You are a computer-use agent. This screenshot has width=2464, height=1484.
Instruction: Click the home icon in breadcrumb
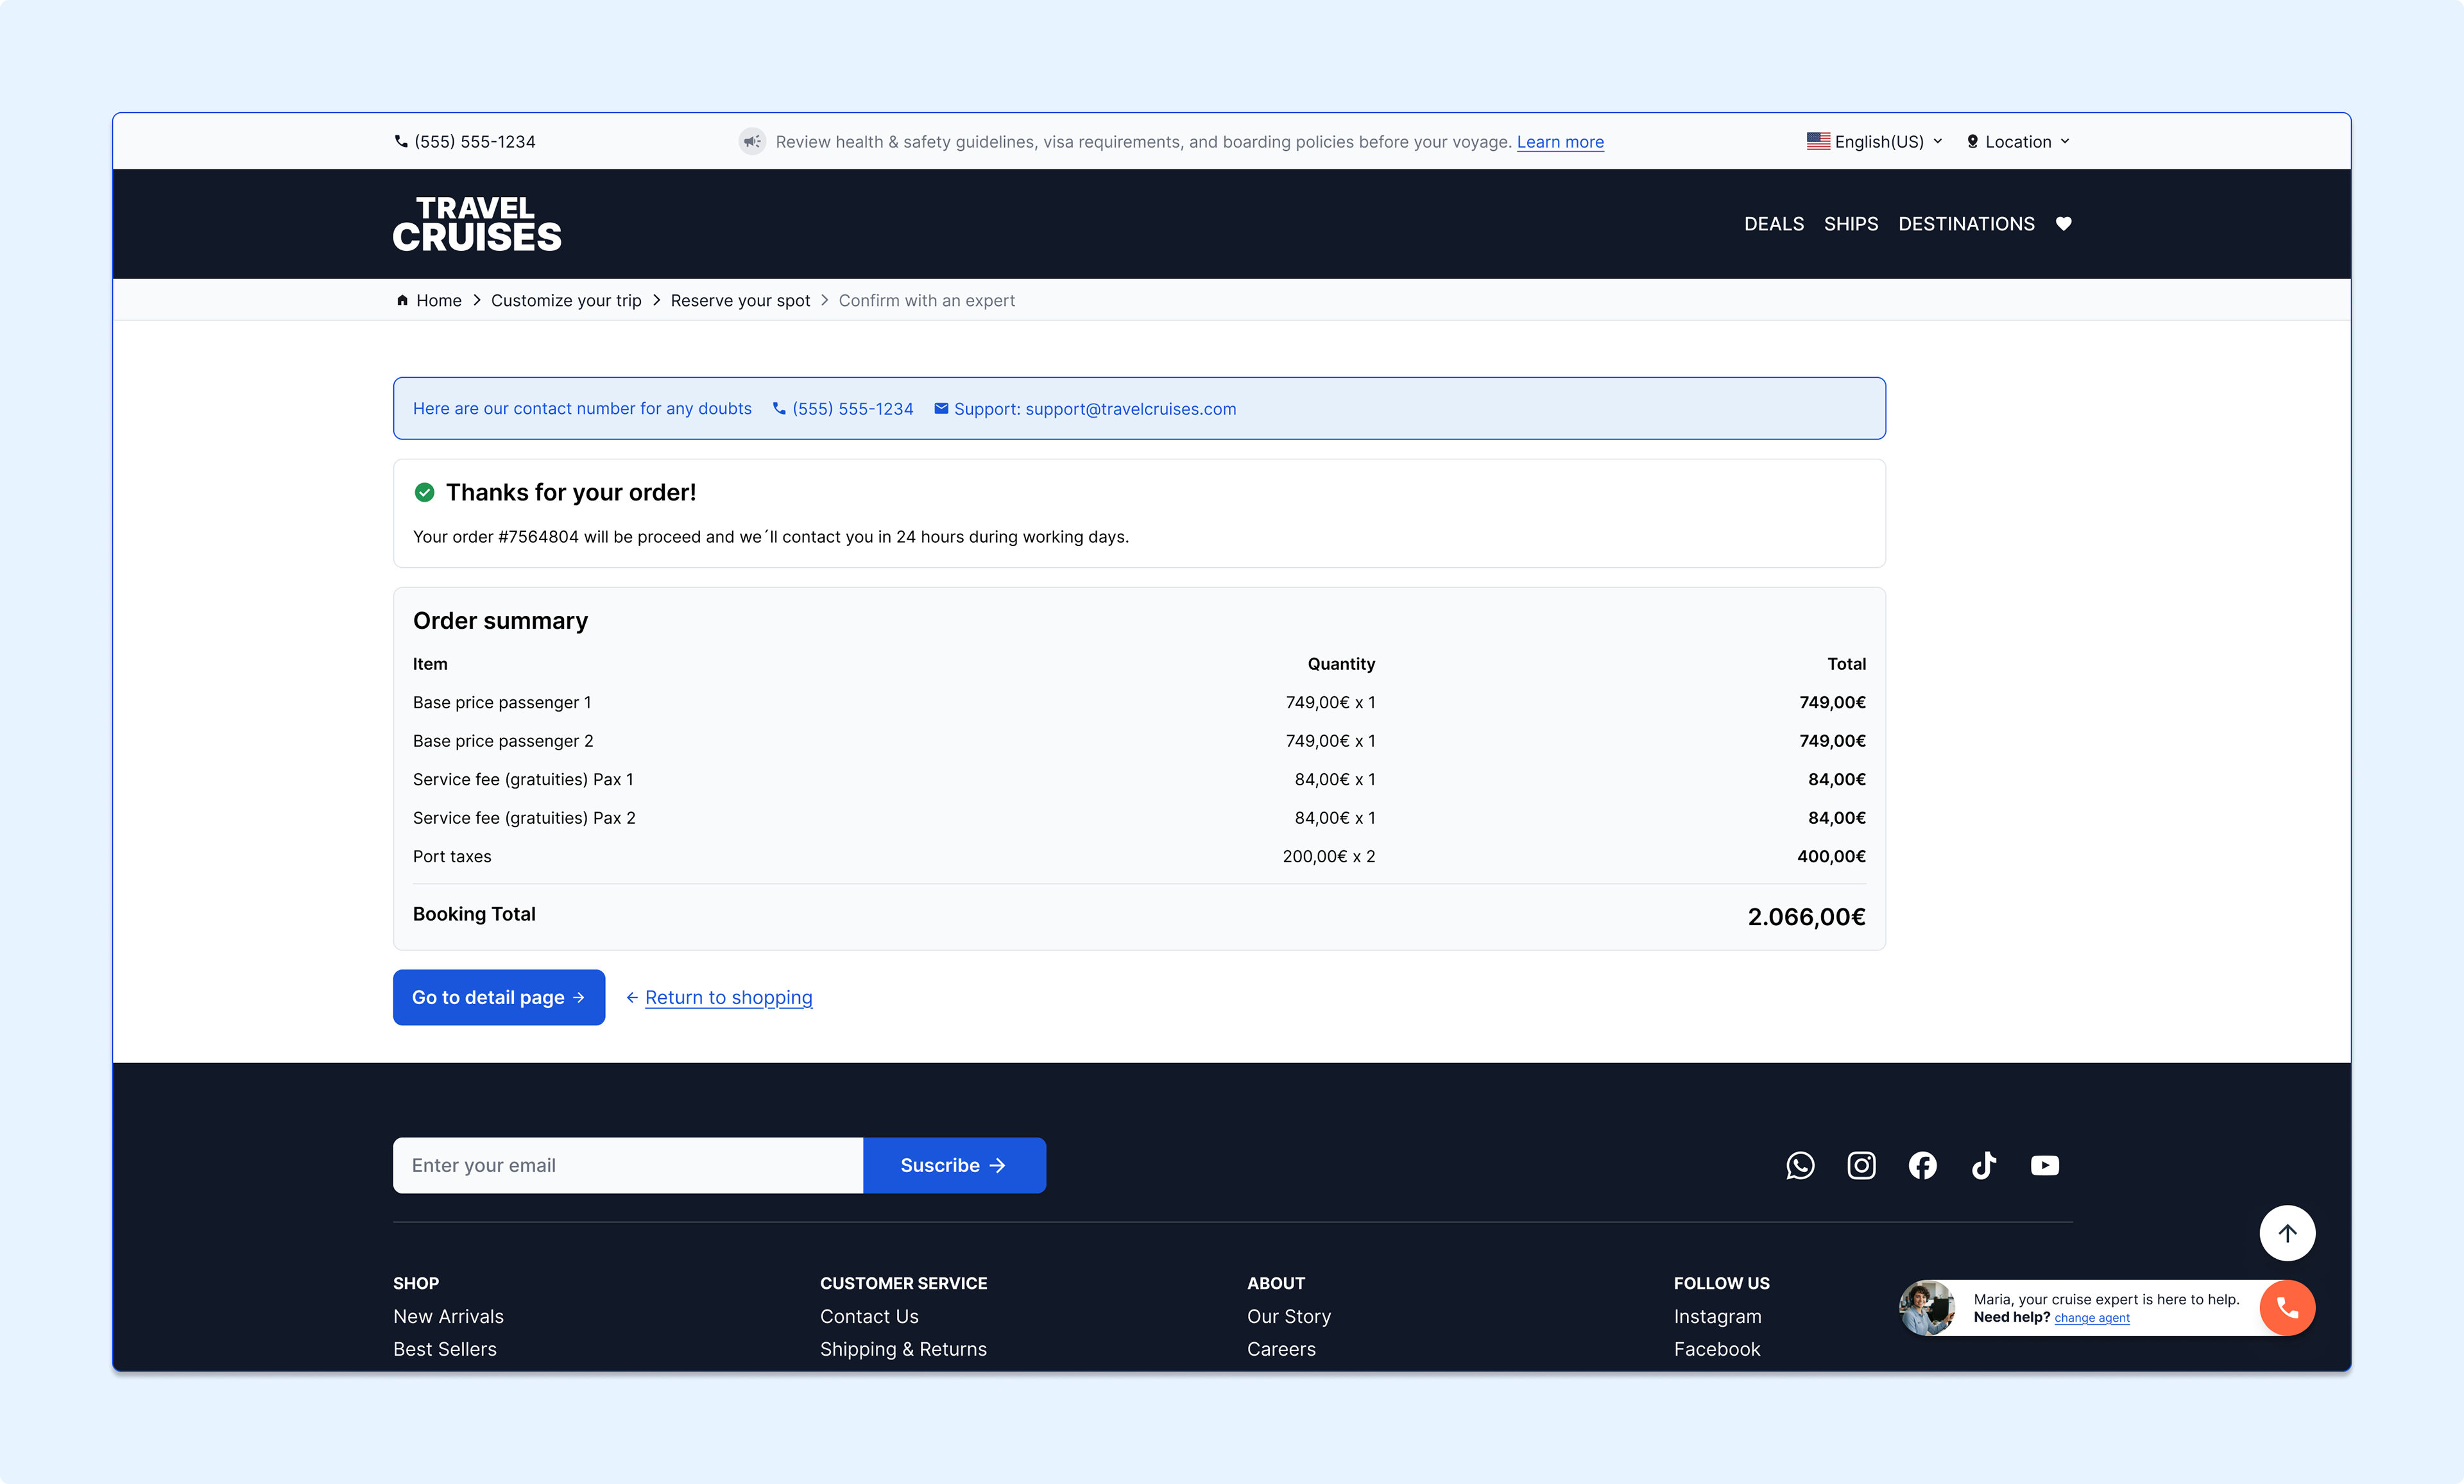tap(402, 300)
